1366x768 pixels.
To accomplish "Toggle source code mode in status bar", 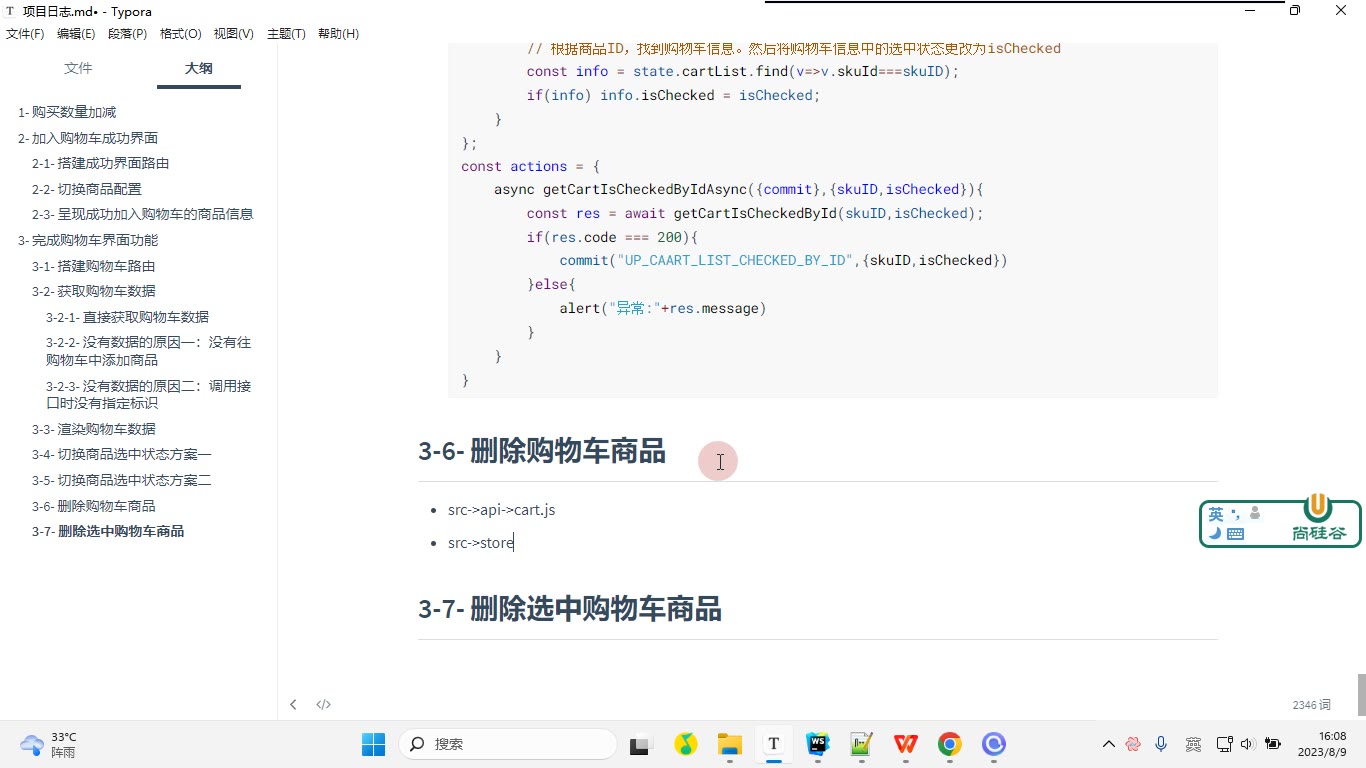I will click(323, 704).
